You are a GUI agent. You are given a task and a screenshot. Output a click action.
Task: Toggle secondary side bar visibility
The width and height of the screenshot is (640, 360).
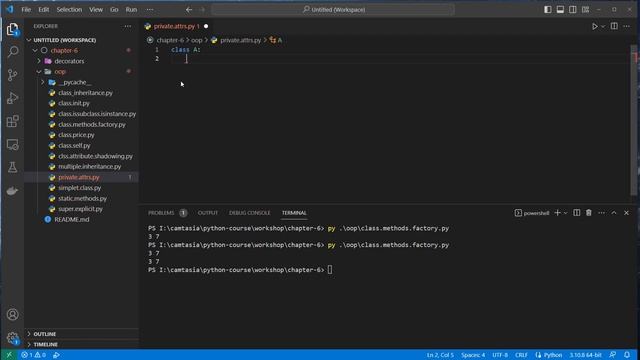(573, 9)
